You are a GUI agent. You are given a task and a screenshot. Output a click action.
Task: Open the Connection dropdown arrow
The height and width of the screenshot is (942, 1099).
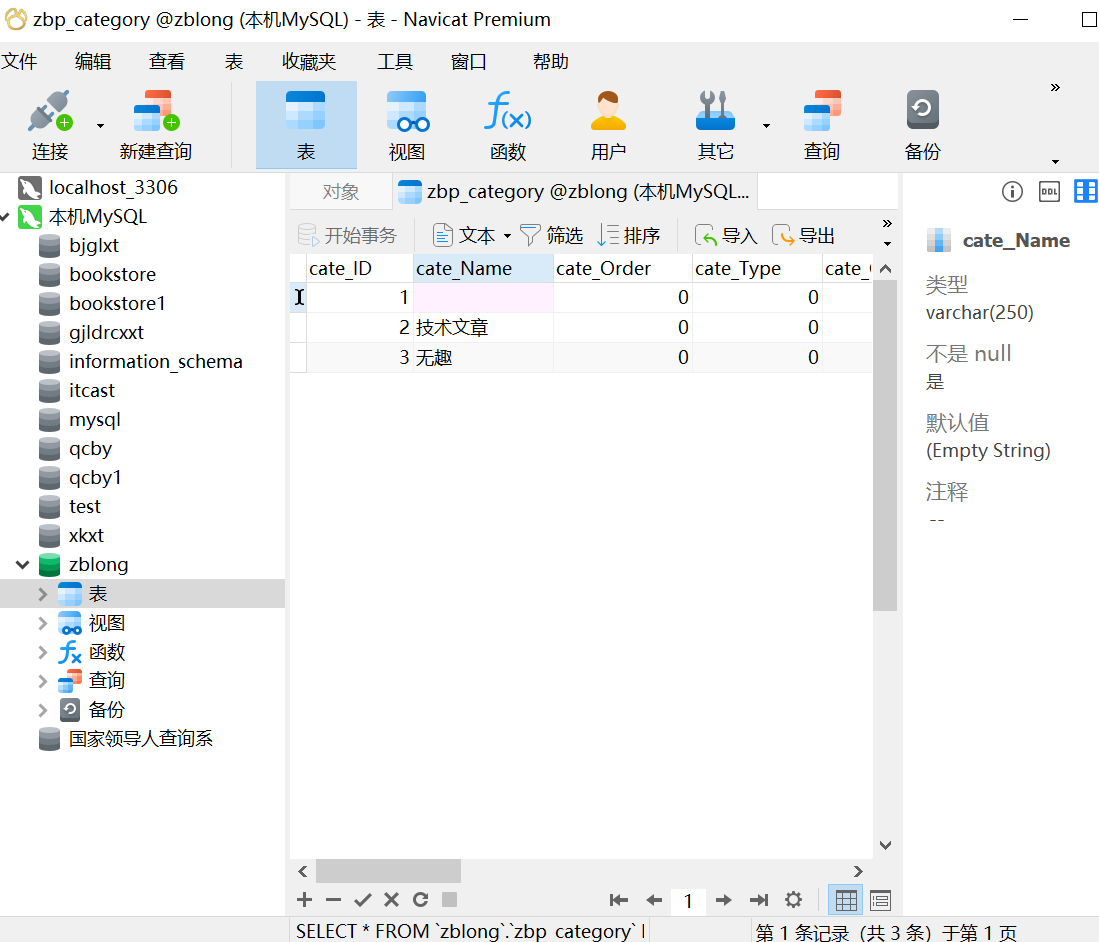click(x=100, y=125)
